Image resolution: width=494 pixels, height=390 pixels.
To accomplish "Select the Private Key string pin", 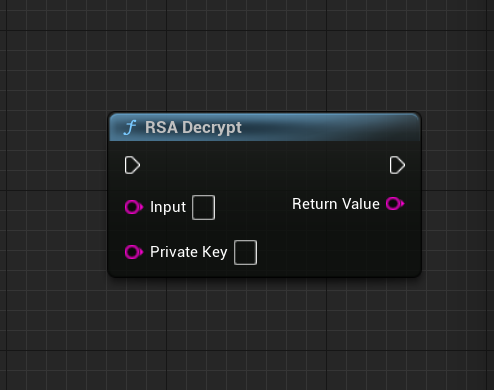I will (134, 252).
